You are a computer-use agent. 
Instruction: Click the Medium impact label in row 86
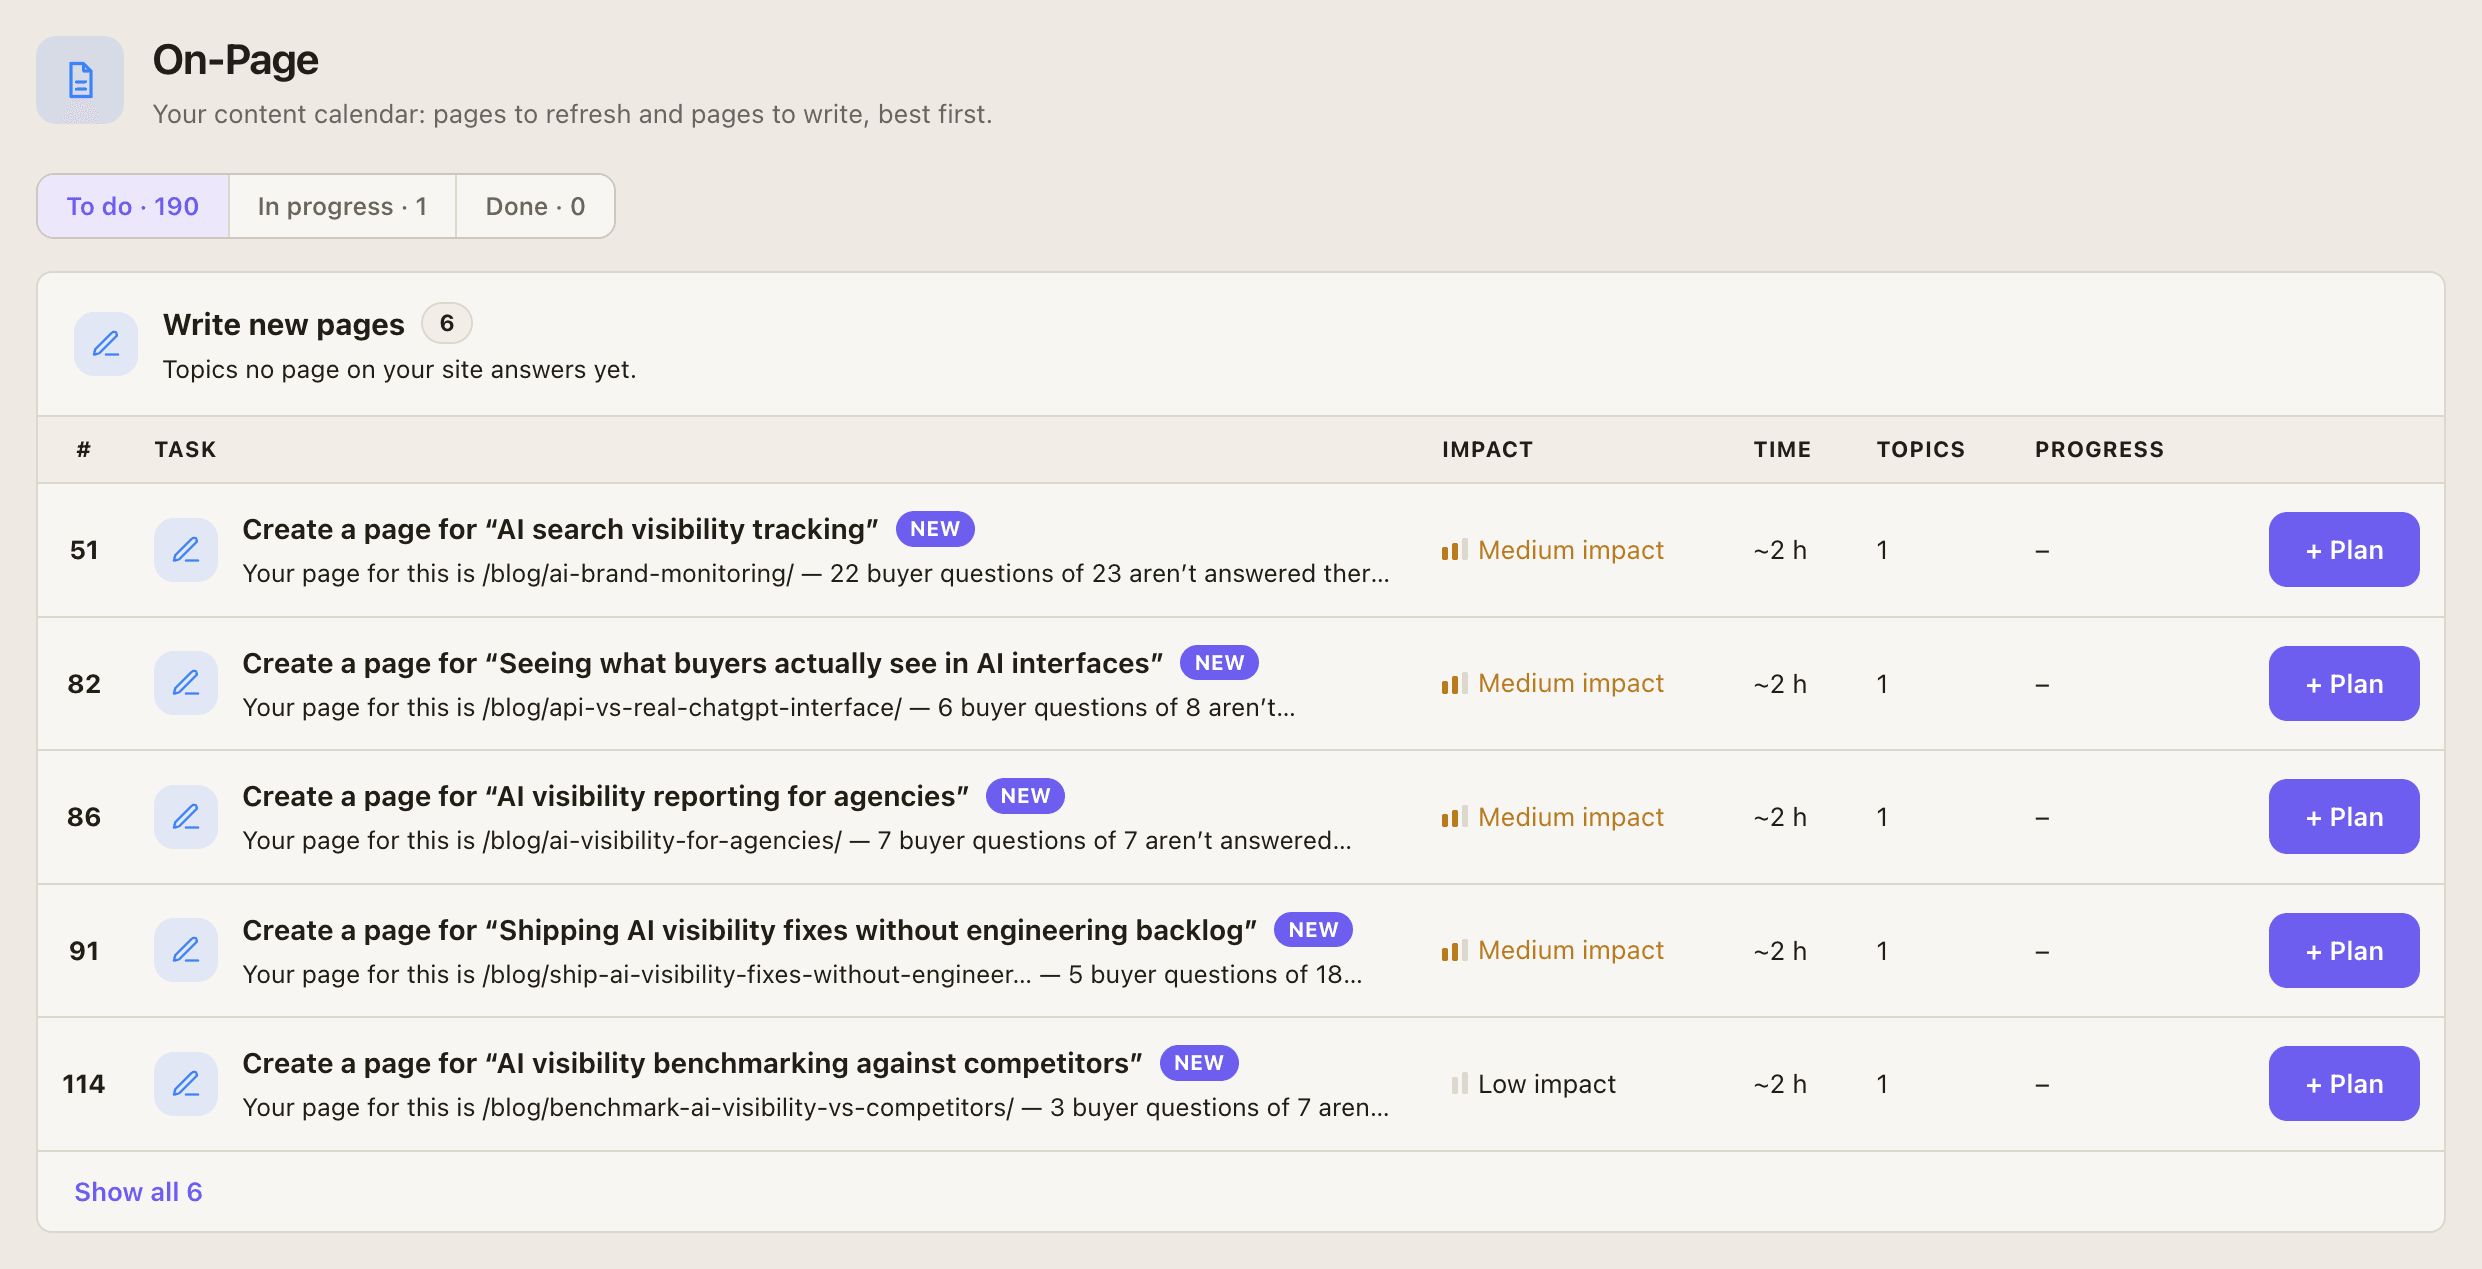(x=1571, y=817)
